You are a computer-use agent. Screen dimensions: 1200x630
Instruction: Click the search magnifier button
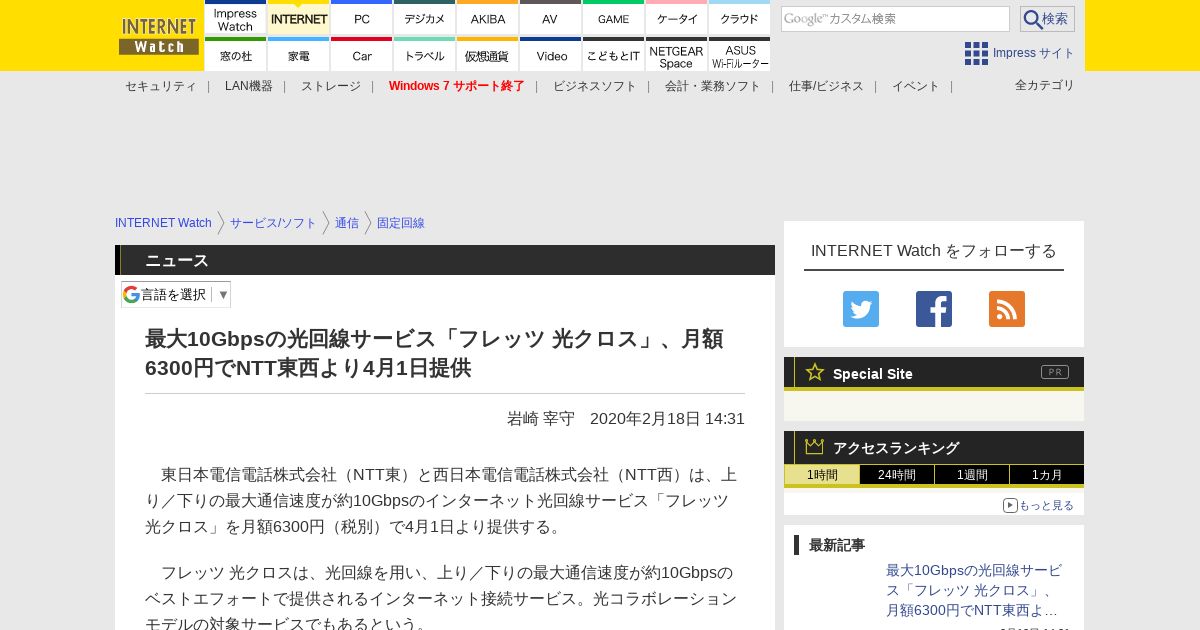coord(1047,19)
